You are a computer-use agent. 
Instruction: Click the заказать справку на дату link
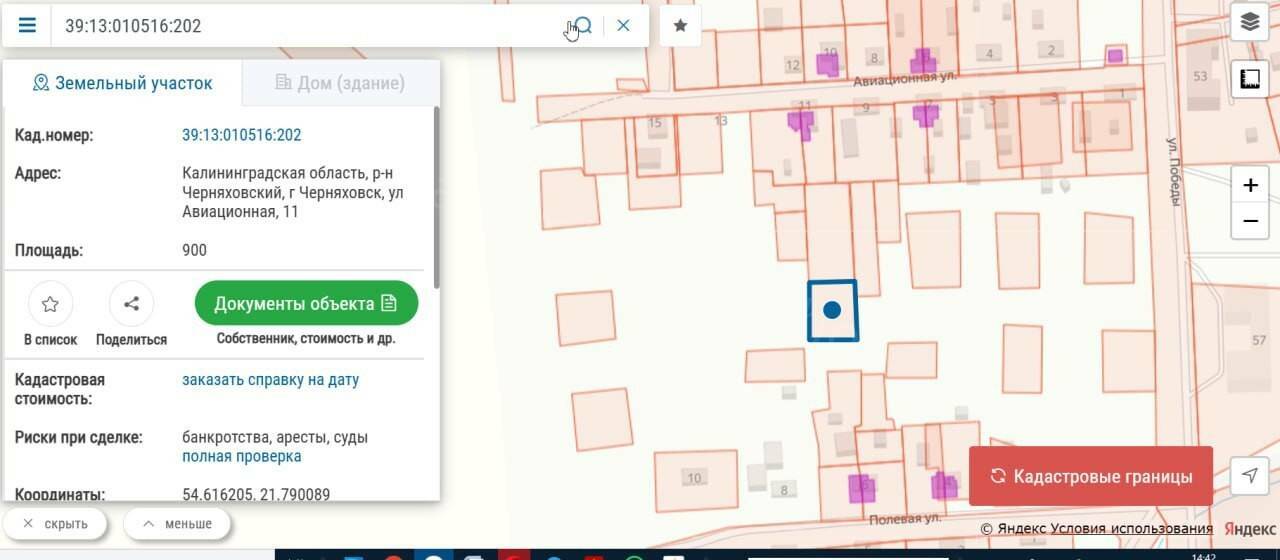[270, 380]
